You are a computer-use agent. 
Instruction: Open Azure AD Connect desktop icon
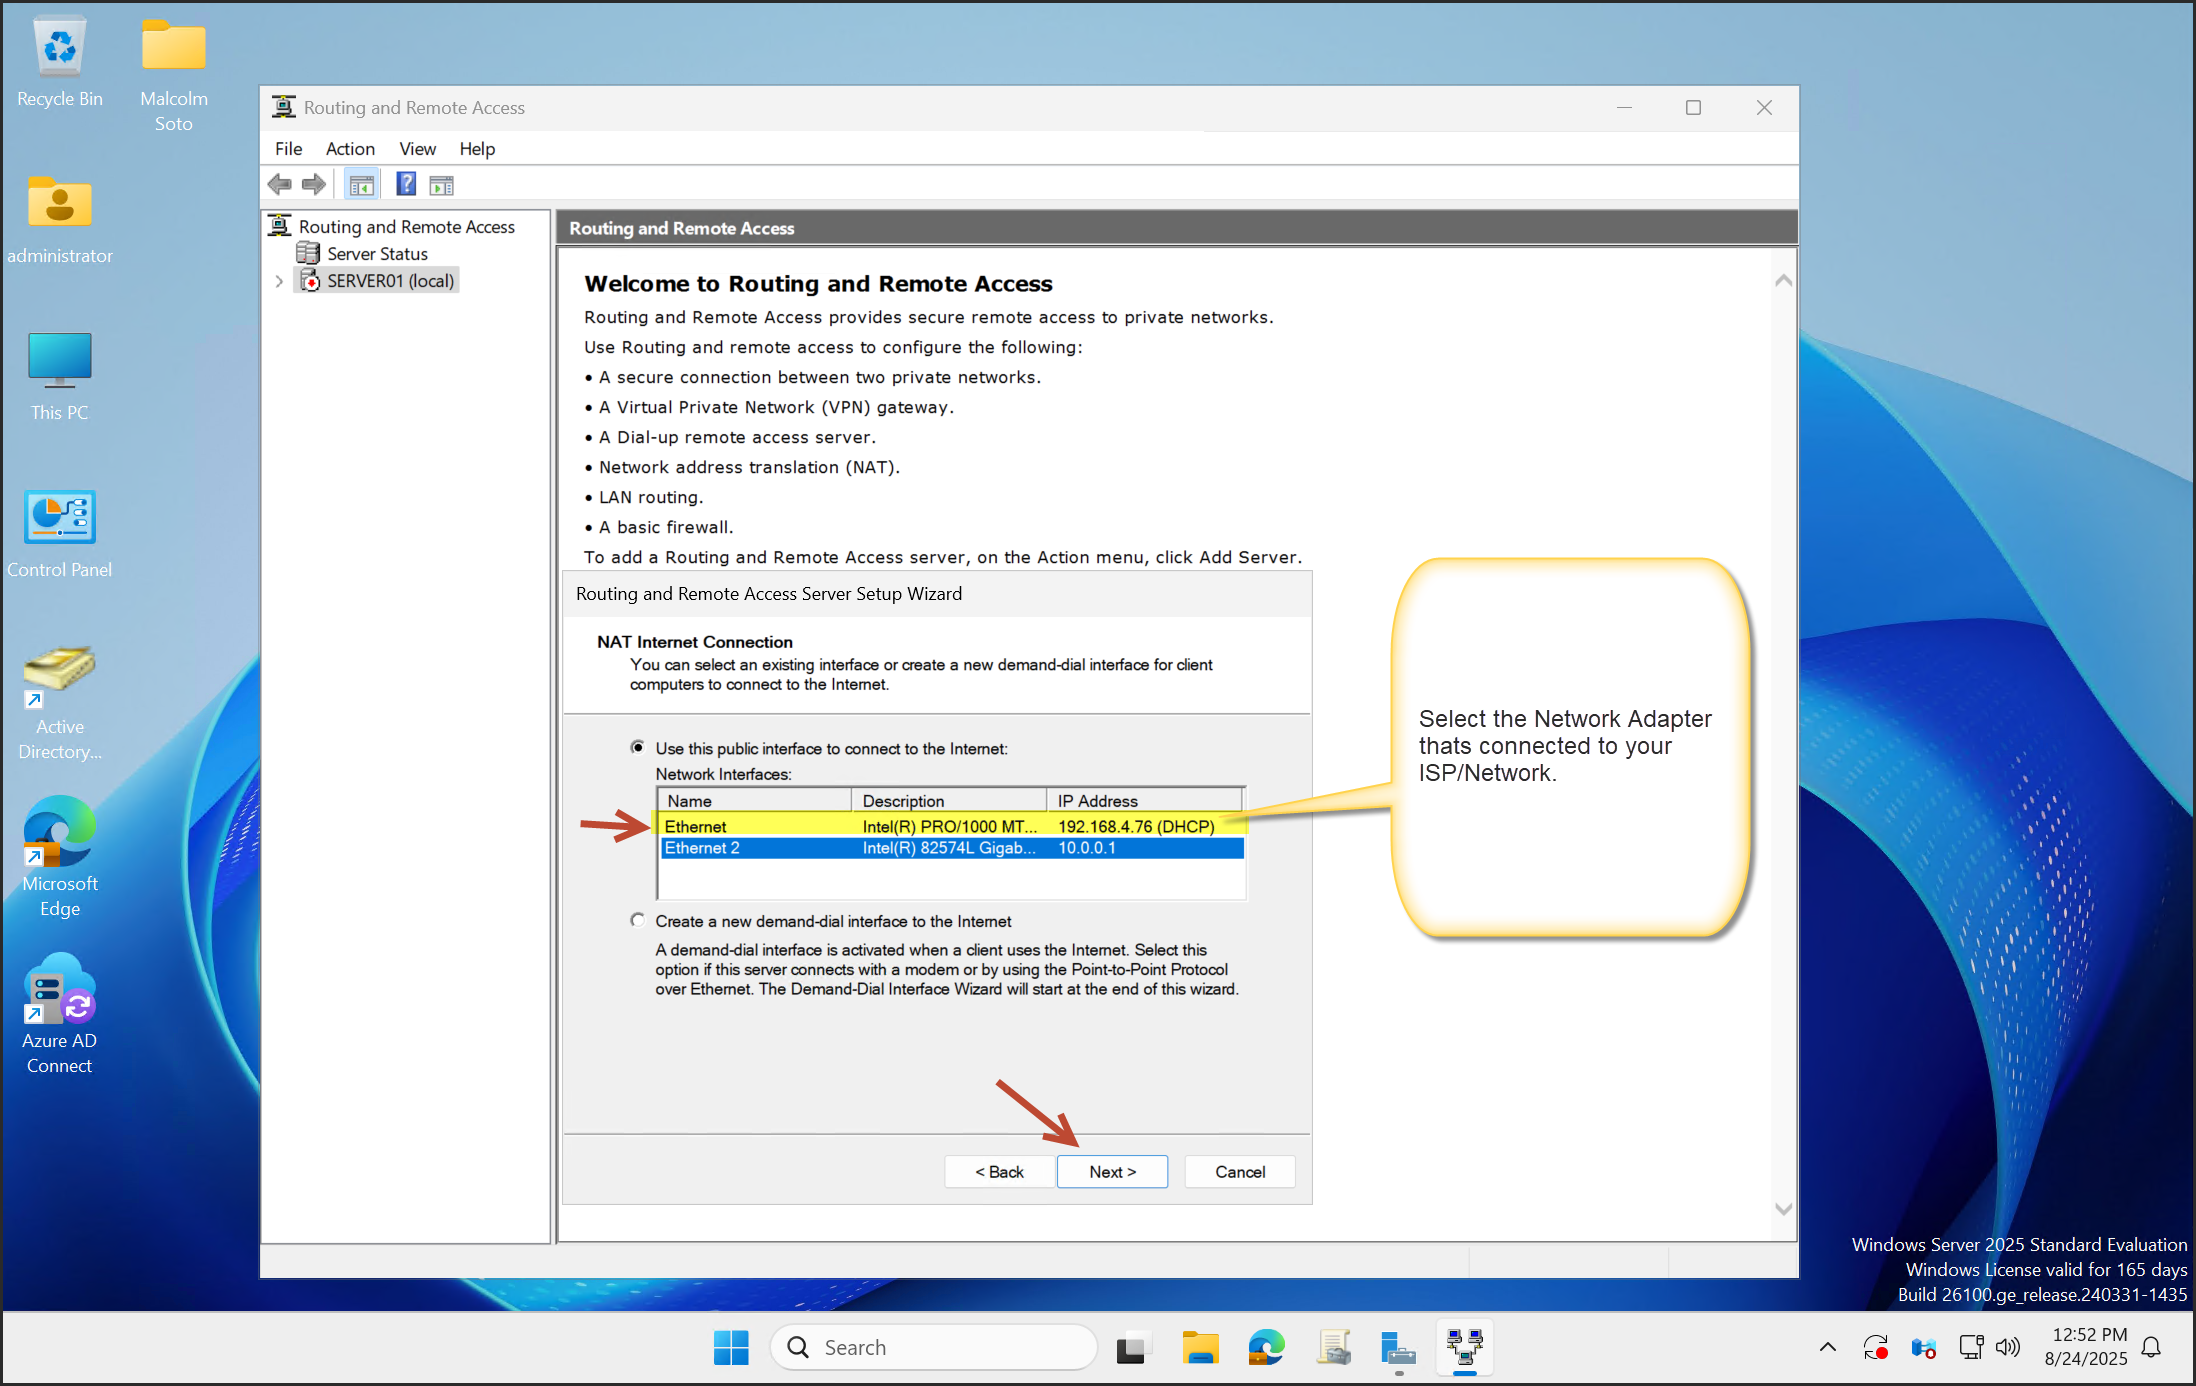point(60,1013)
